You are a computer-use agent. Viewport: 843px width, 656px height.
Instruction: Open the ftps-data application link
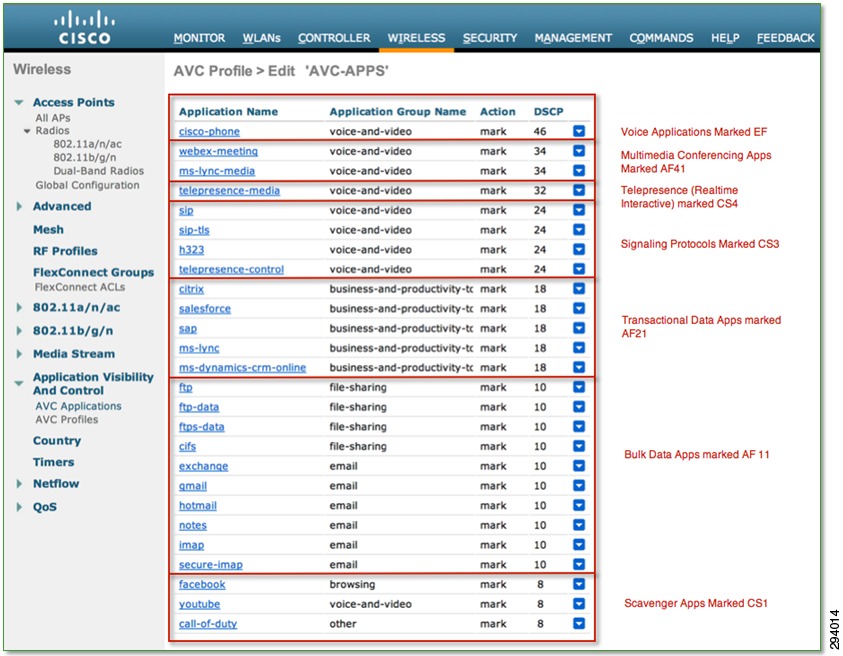tap(202, 427)
